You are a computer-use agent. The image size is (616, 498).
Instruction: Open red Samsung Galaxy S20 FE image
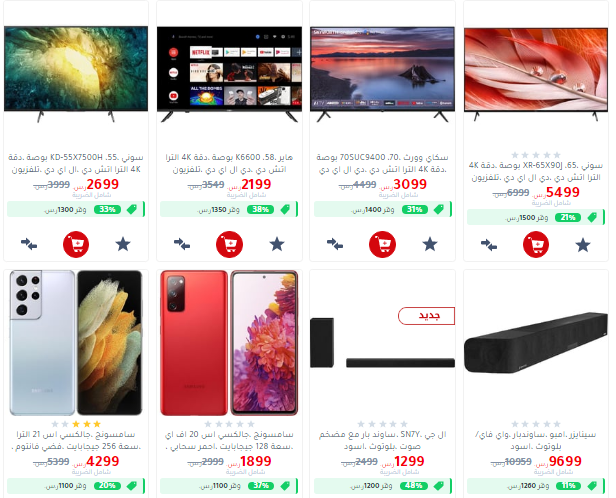(x=229, y=343)
